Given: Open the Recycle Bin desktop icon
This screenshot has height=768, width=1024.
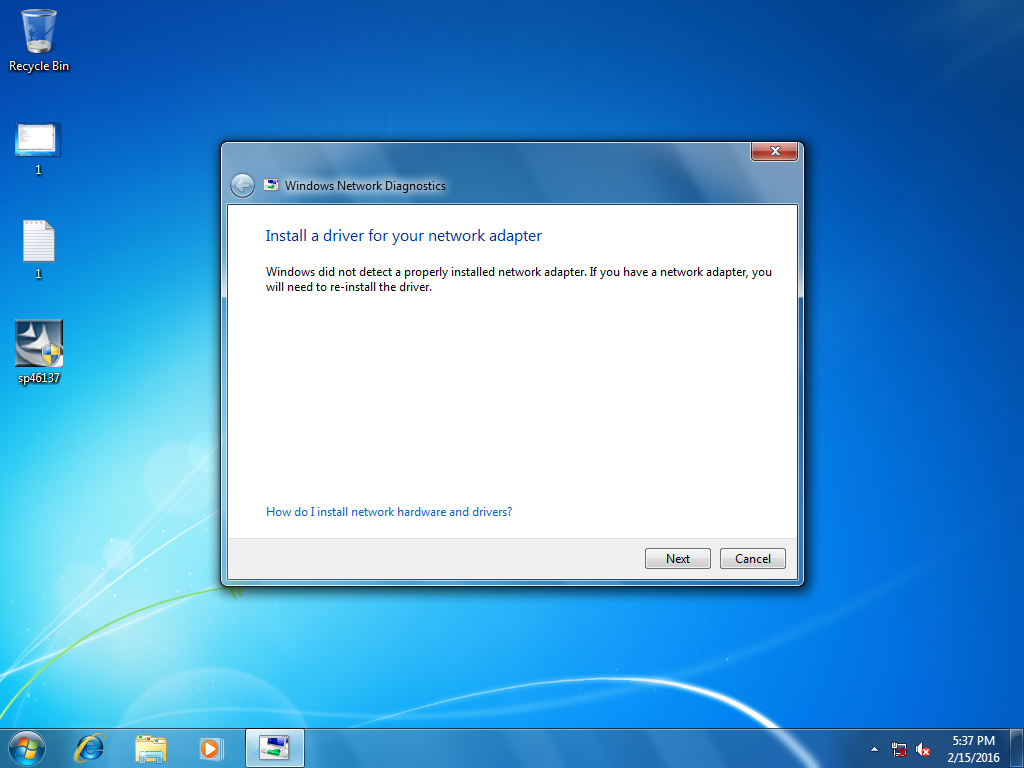Looking at the screenshot, I should coord(39,39).
